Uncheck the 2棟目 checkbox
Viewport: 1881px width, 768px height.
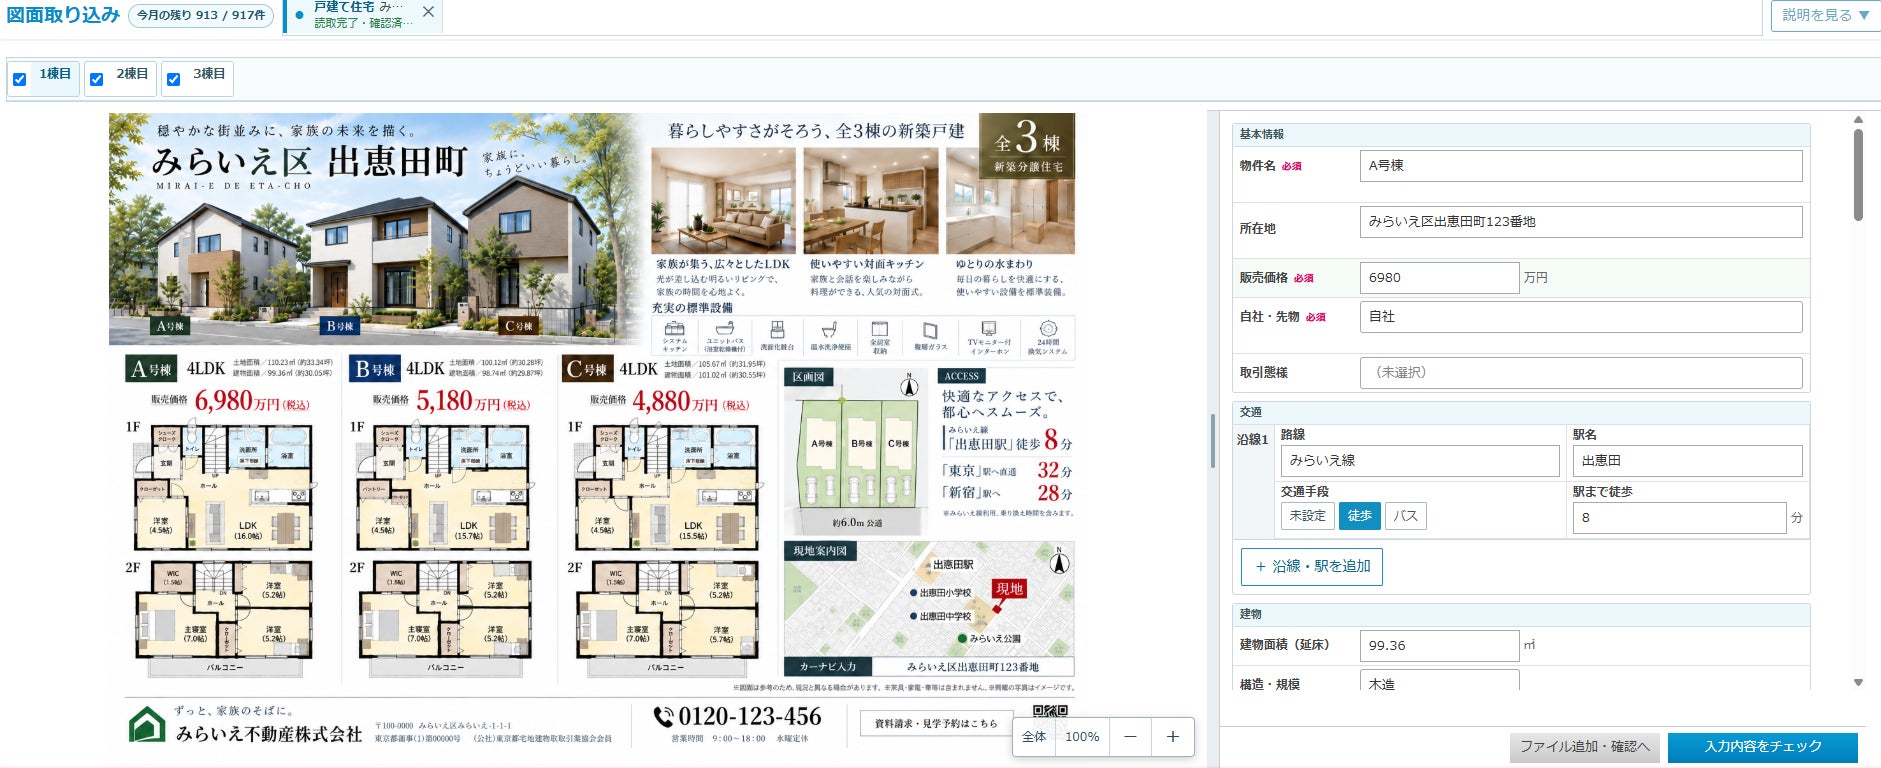coord(97,79)
